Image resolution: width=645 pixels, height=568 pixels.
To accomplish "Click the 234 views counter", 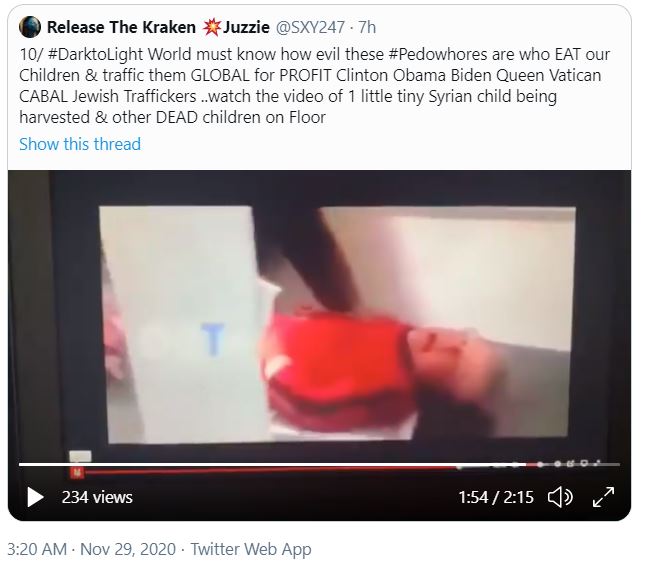I will [97, 497].
